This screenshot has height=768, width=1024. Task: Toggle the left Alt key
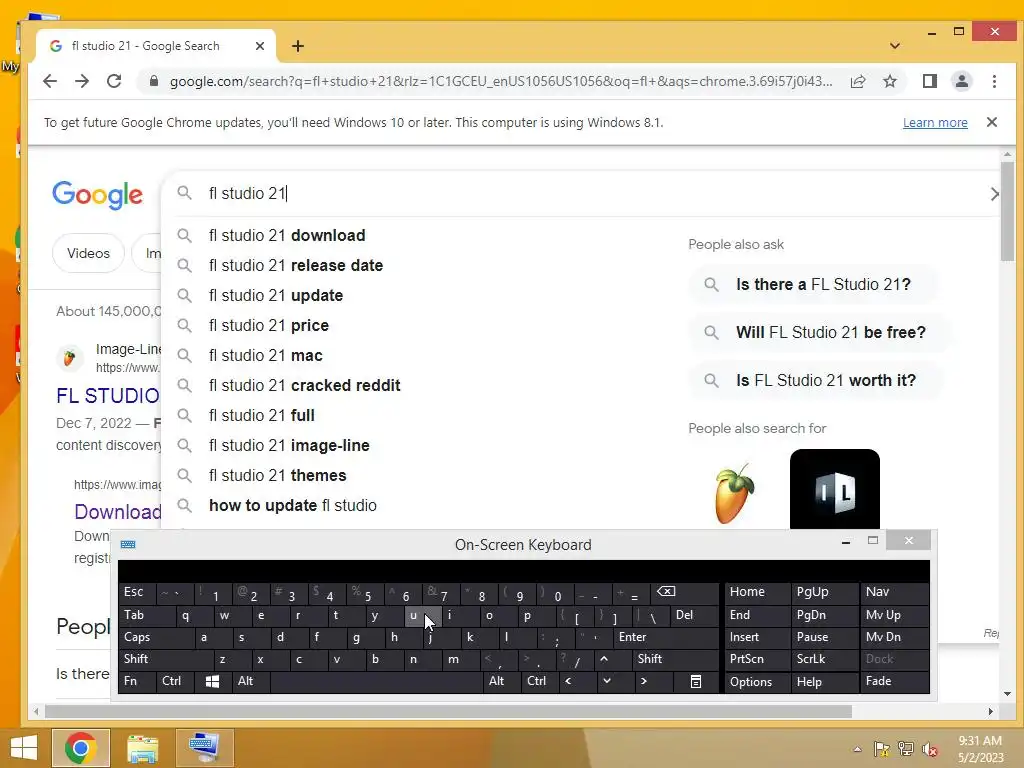(251, 681)
